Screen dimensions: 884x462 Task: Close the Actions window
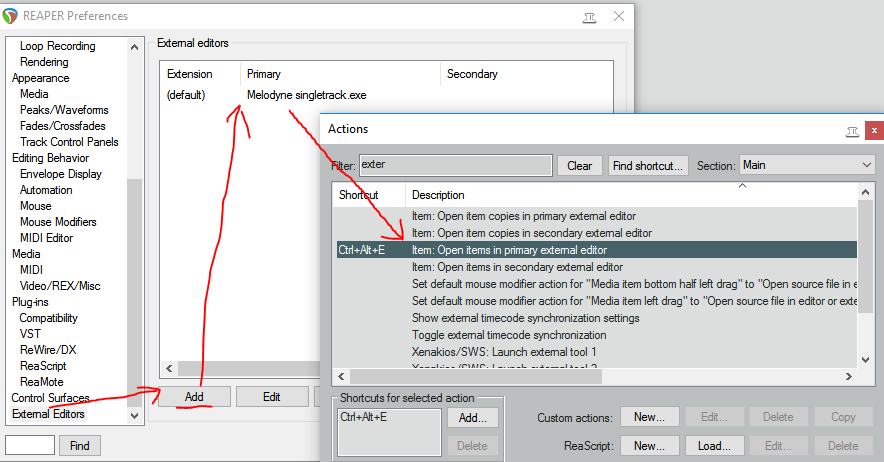coord(874,130)
